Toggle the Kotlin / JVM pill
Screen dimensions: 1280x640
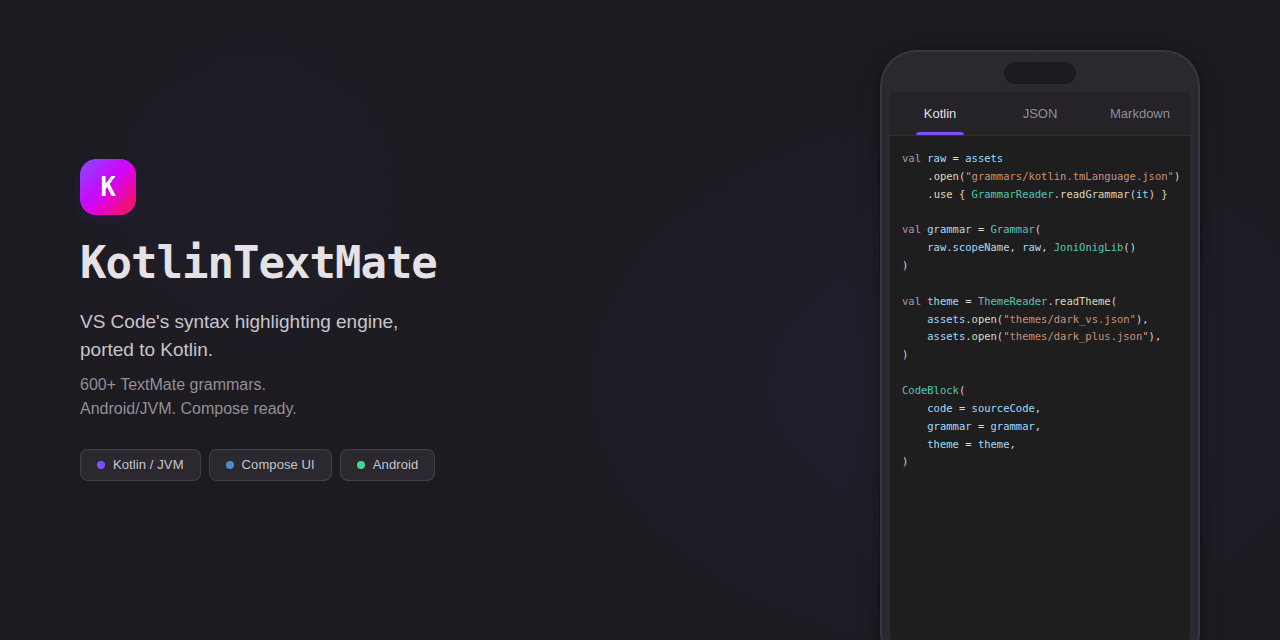[x=140, y=464]
